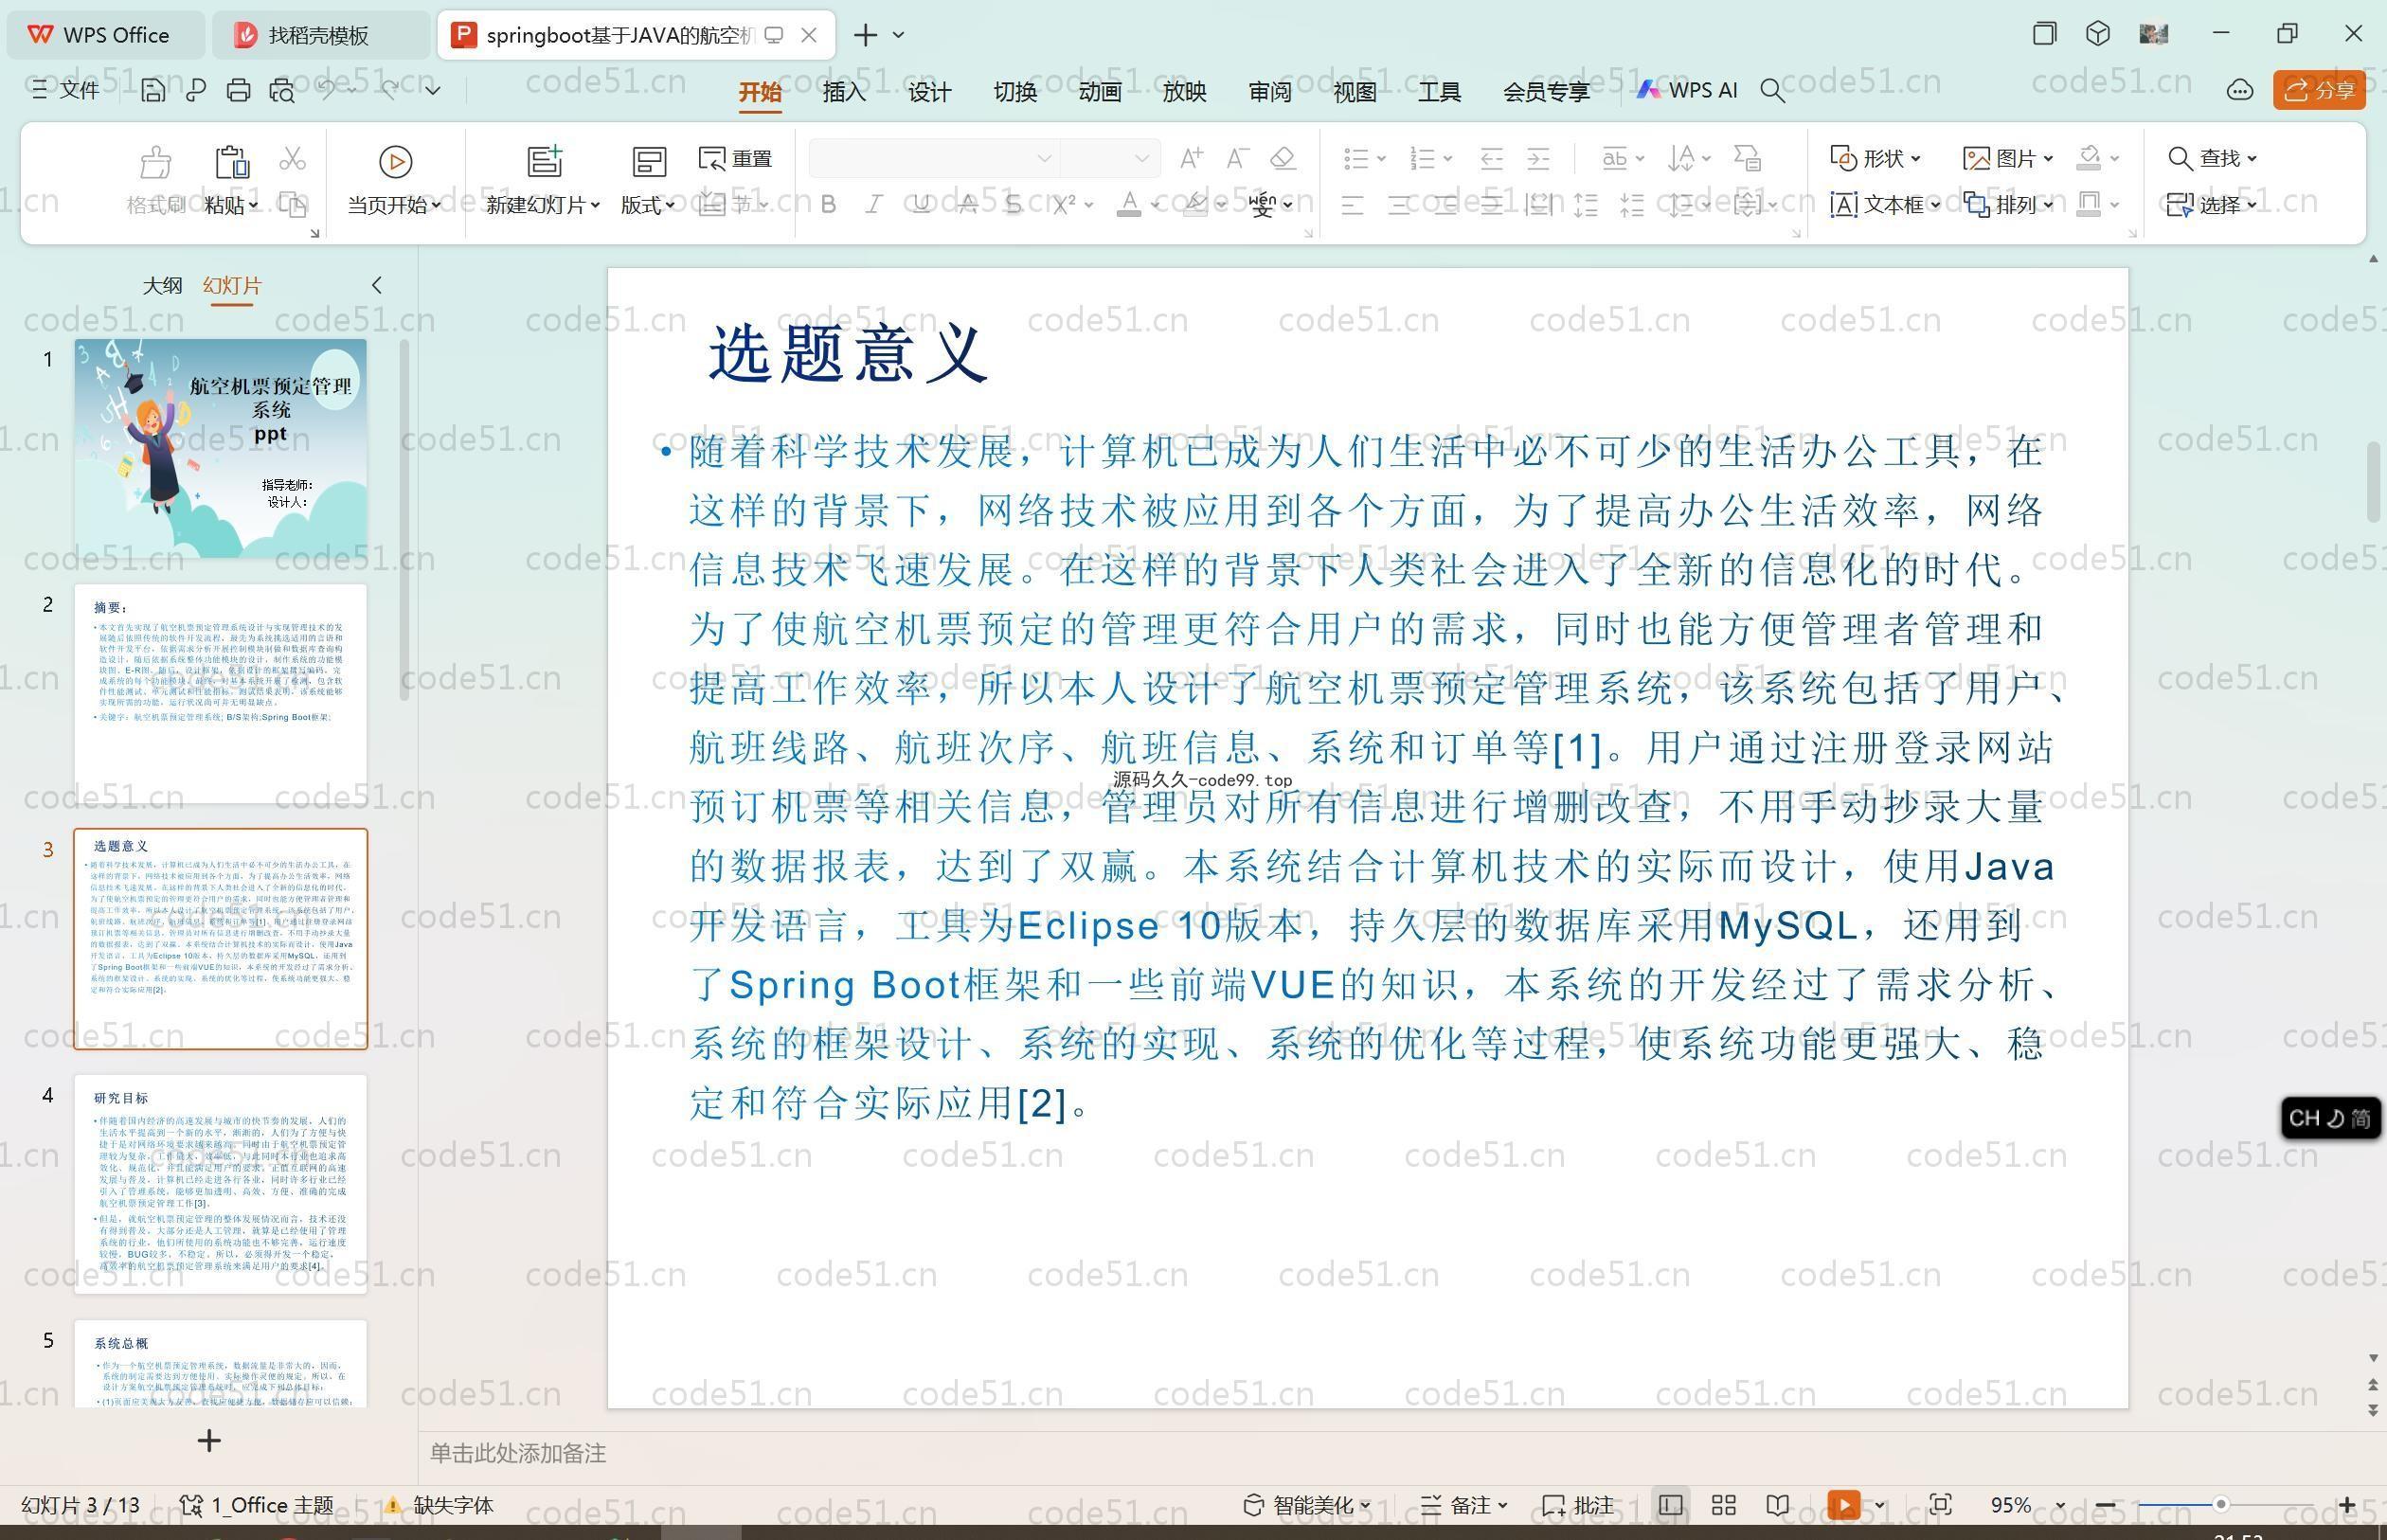Screen dimensions: 2387x1540
Task: Click the New Slide icon
Action: coord(544,161)
